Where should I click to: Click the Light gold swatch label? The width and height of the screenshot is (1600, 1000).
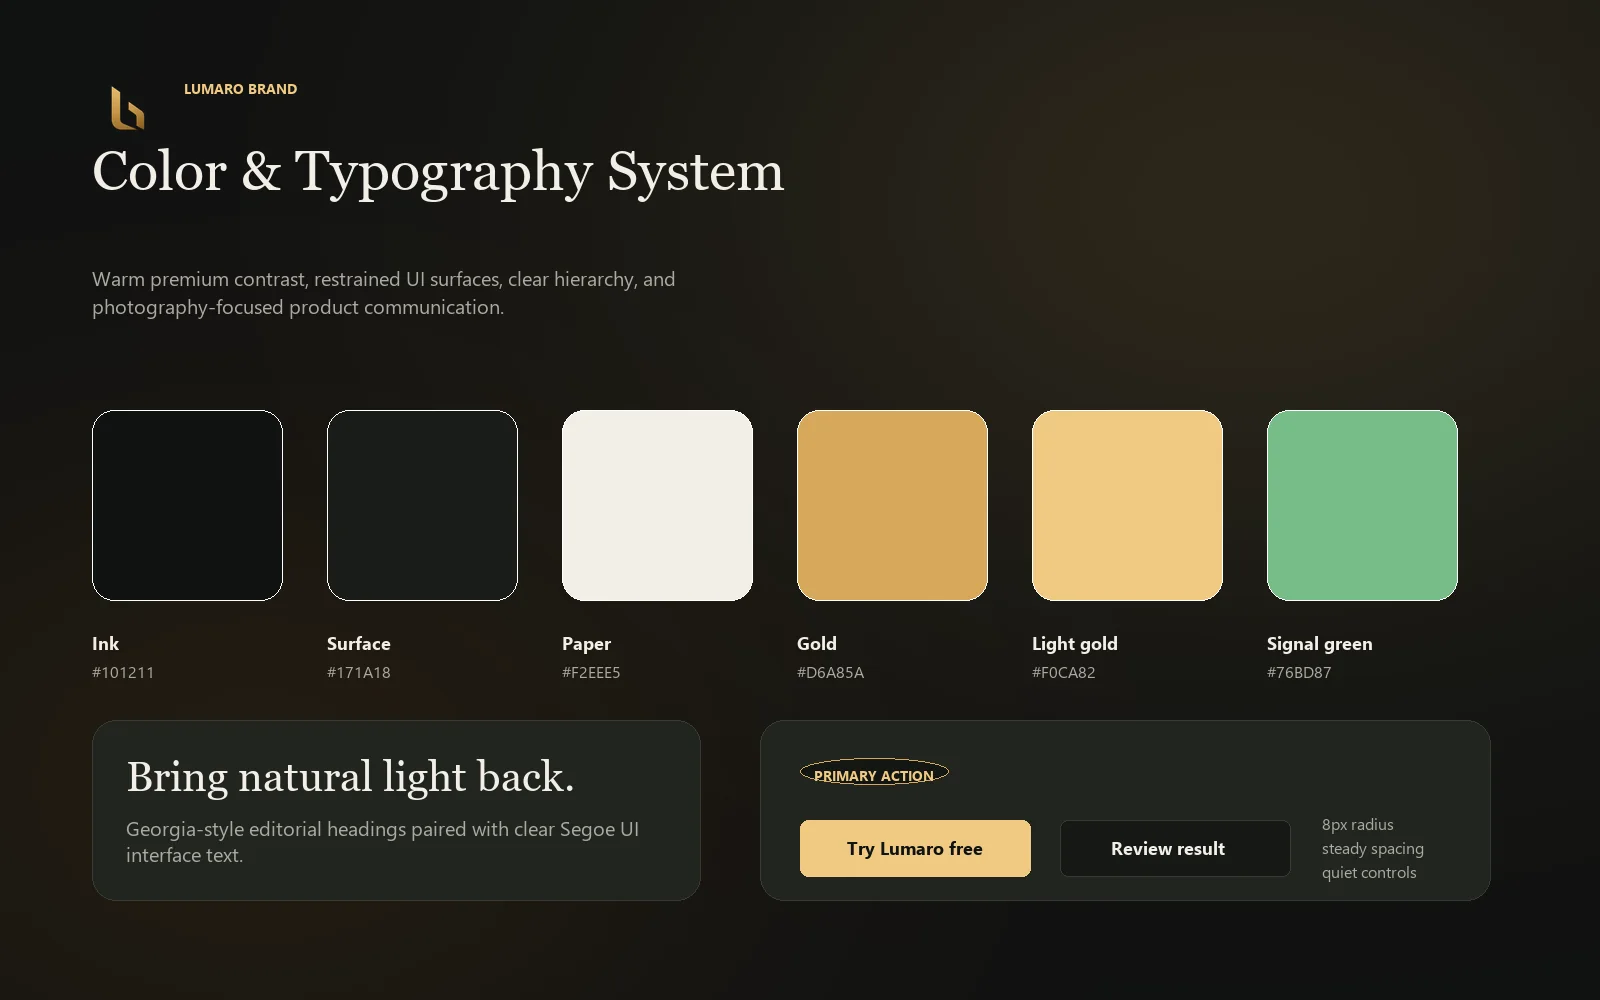[x=1075, y=644]
